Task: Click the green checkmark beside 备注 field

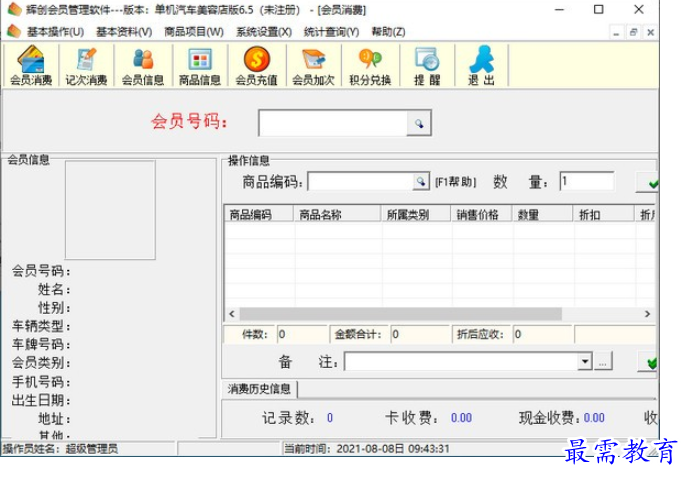Action: pyautogui.click(x=648, y=362)
